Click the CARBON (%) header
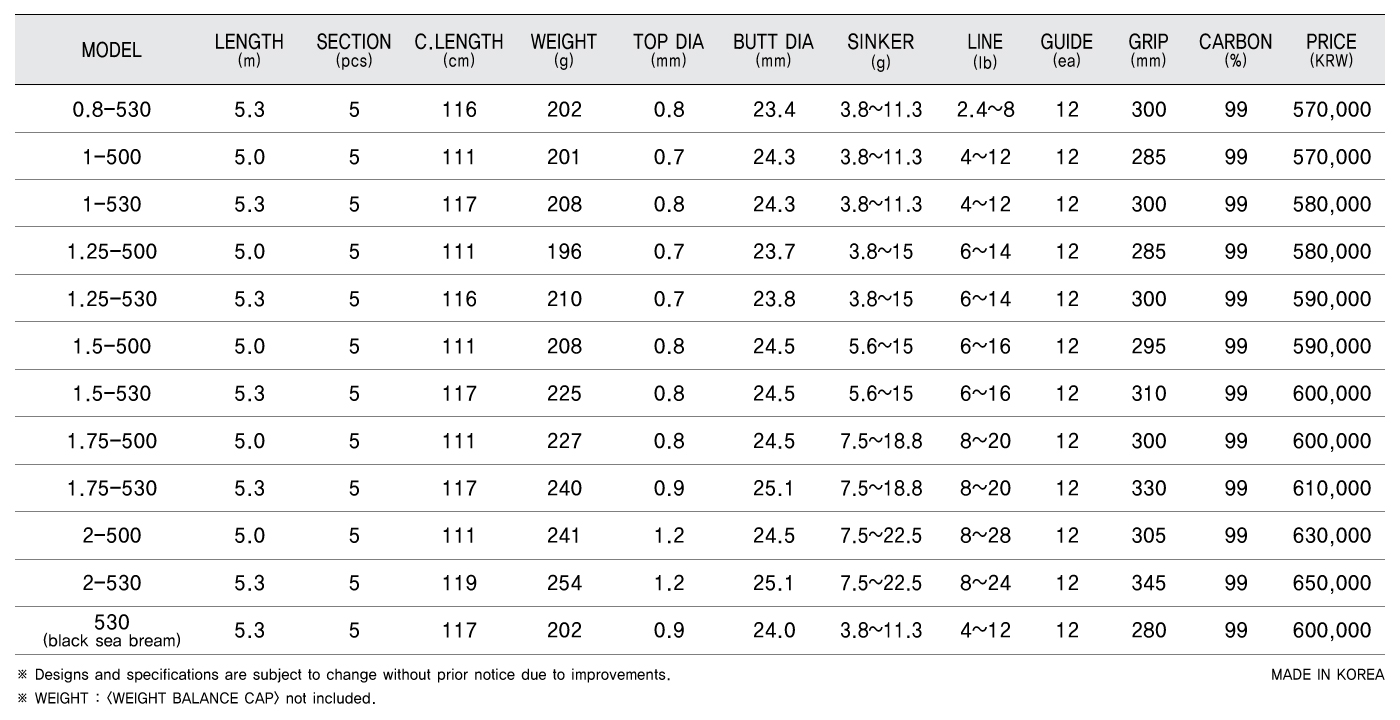This screenshot has height=720, width=1400. (x=1235, y=50)
